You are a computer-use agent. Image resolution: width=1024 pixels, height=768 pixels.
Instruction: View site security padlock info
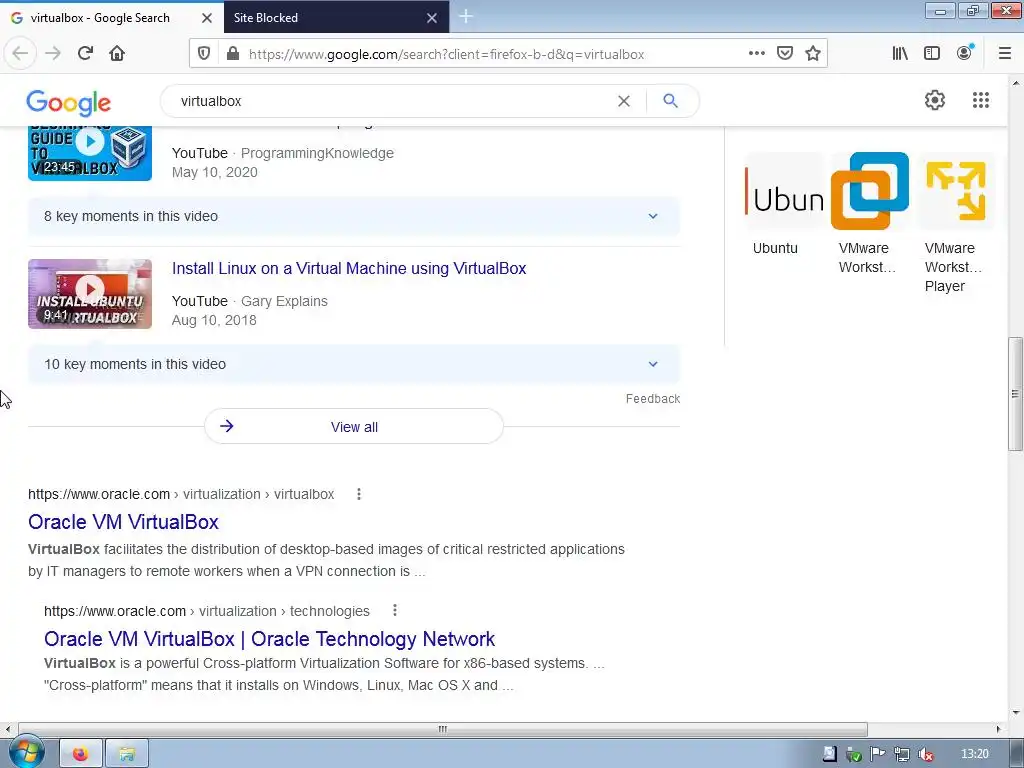click(x=232, y=54)
